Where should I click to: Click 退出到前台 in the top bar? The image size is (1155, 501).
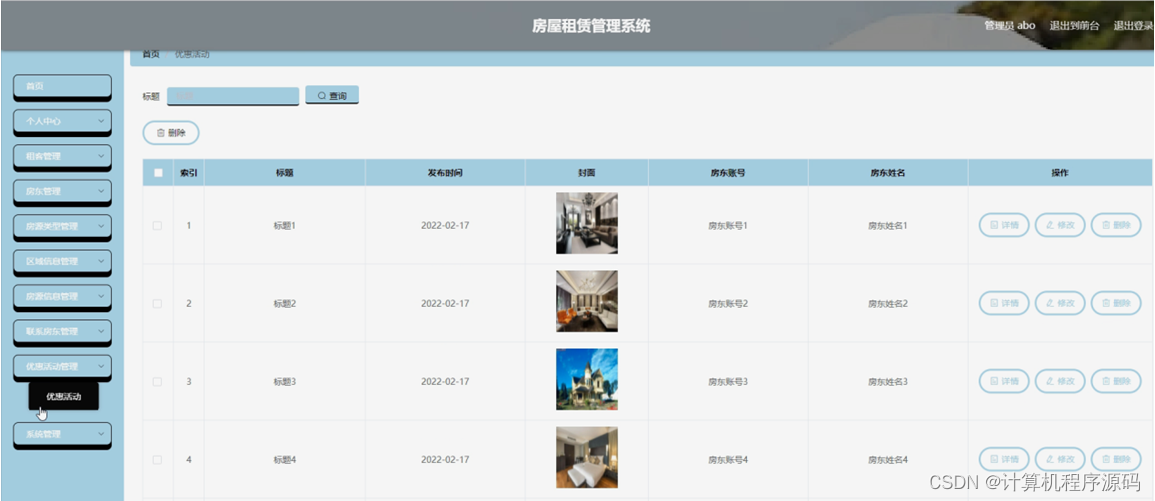pyautogui.click(x=1074, y=25)
